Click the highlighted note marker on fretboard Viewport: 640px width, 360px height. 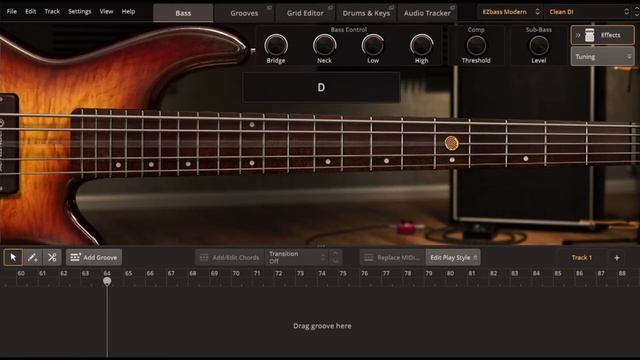tap(451, 143)
